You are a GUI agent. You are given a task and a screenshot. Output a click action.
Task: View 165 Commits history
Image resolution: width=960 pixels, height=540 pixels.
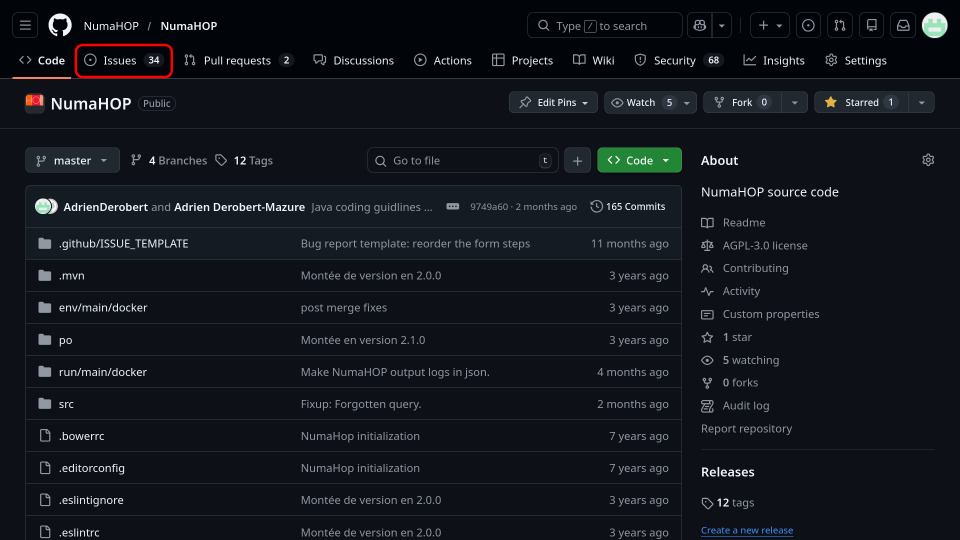628,207
